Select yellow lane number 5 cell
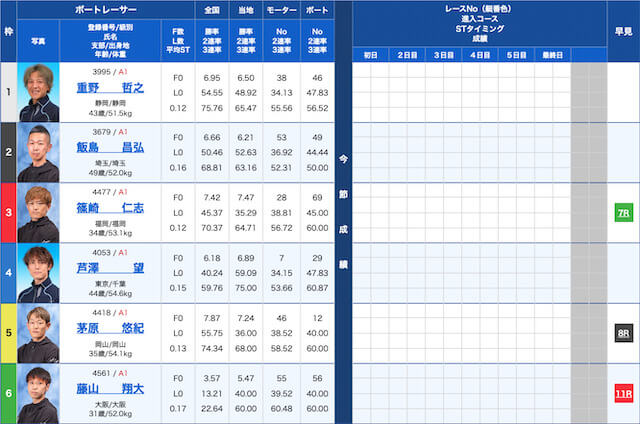 click(9, 333)
